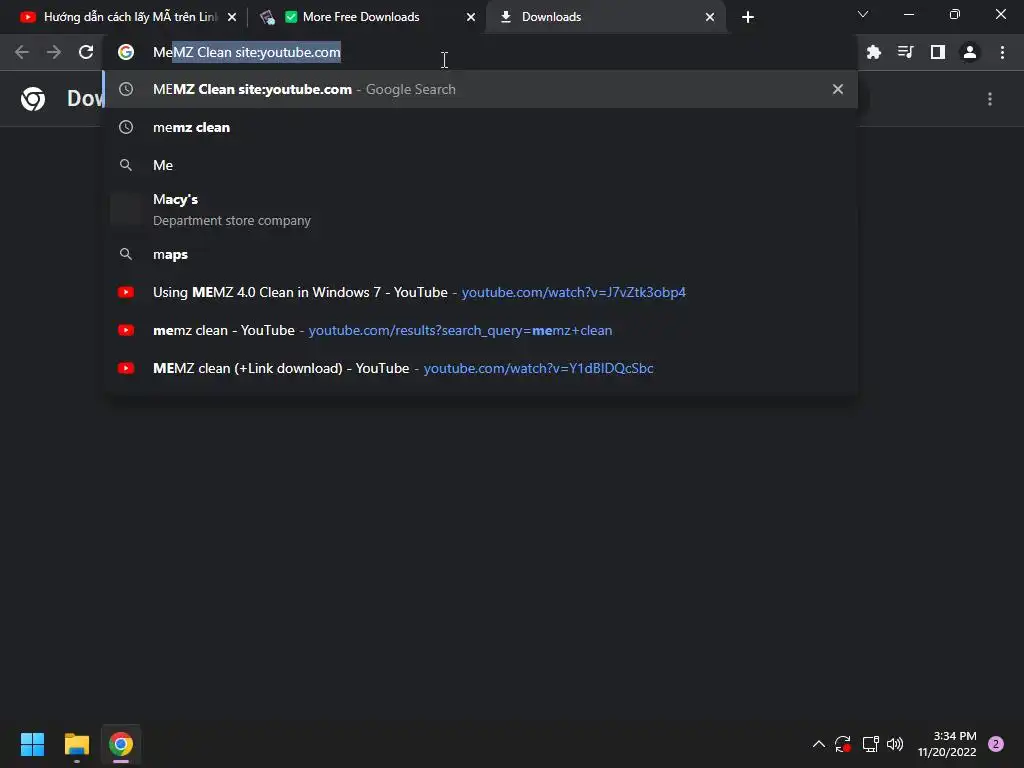Open the Windows Start button

point(32,744)
